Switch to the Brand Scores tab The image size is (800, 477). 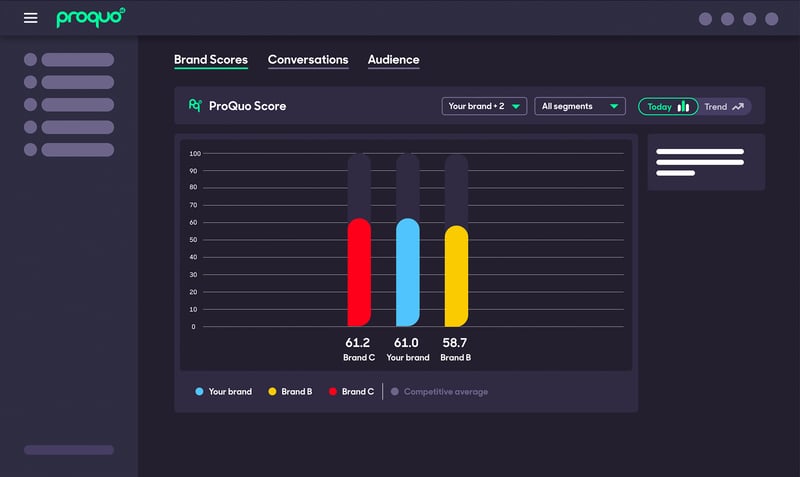(211, 60)
